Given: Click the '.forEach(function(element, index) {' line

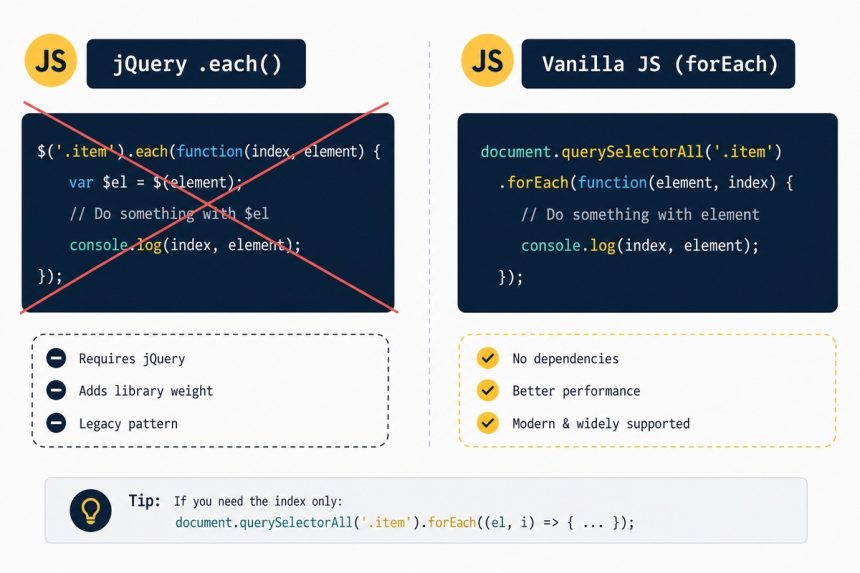Looking at the screenshot, I should click(x=646, y=183).
